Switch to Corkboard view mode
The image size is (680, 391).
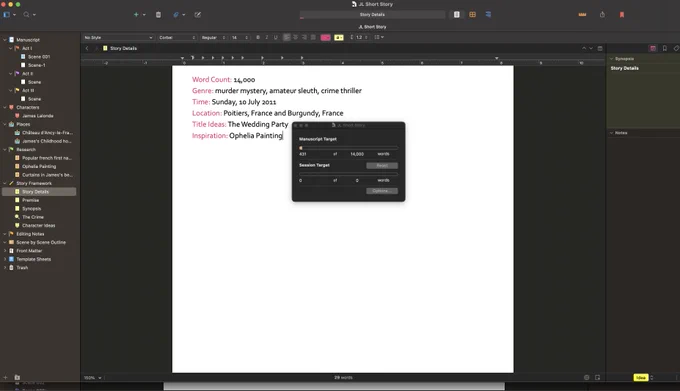[472, 14]
